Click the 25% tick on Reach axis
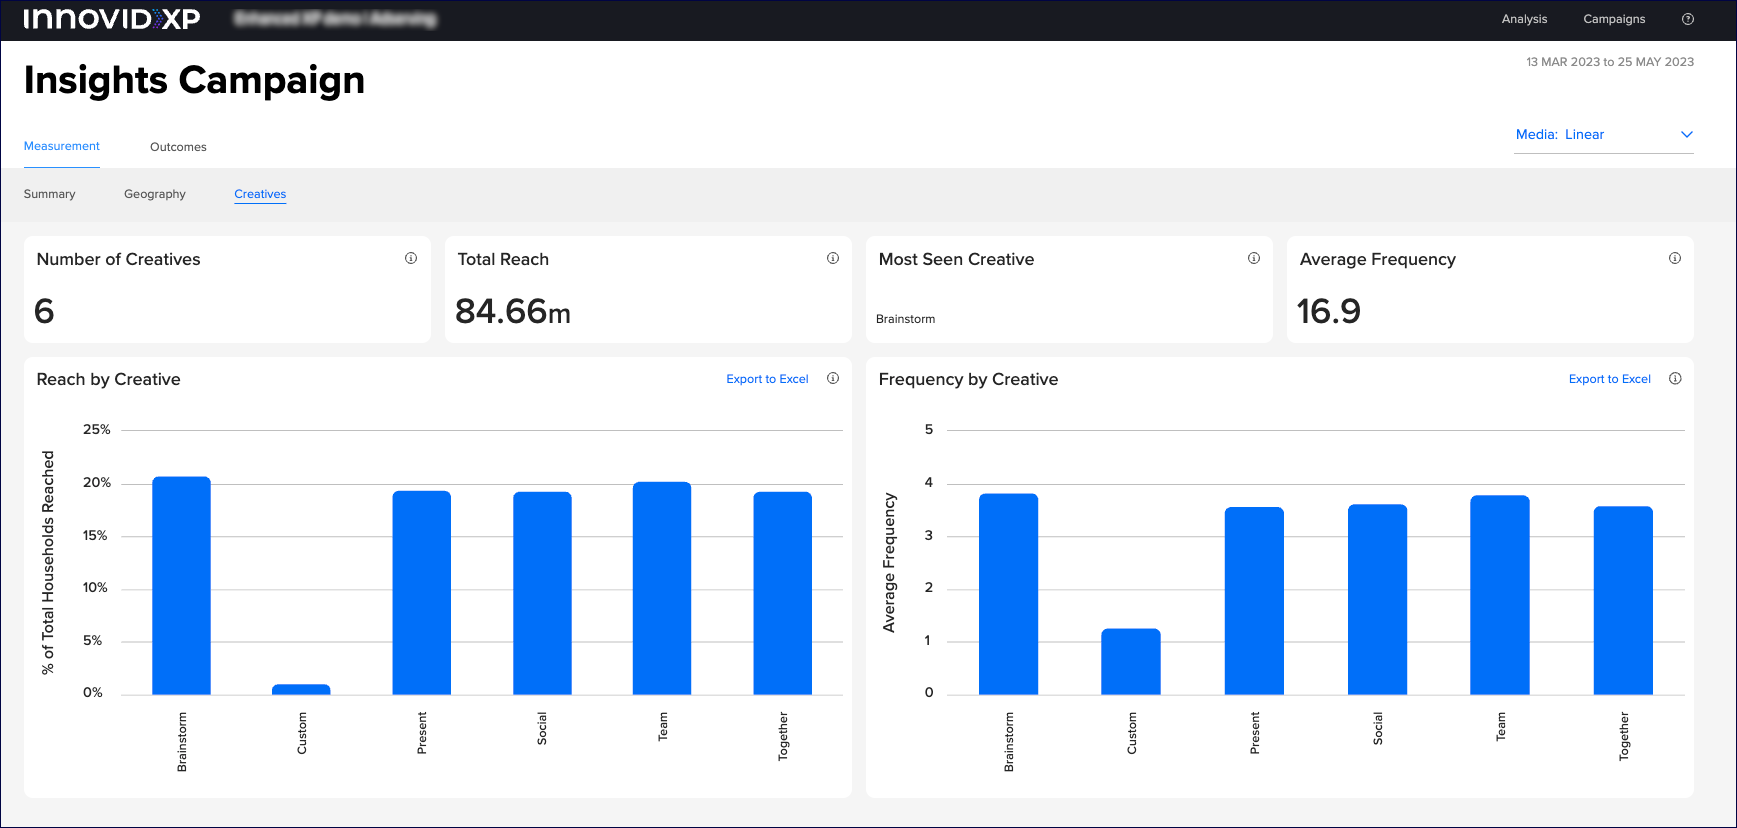This screenshot has width=1737, height=828. pos(97,430)
